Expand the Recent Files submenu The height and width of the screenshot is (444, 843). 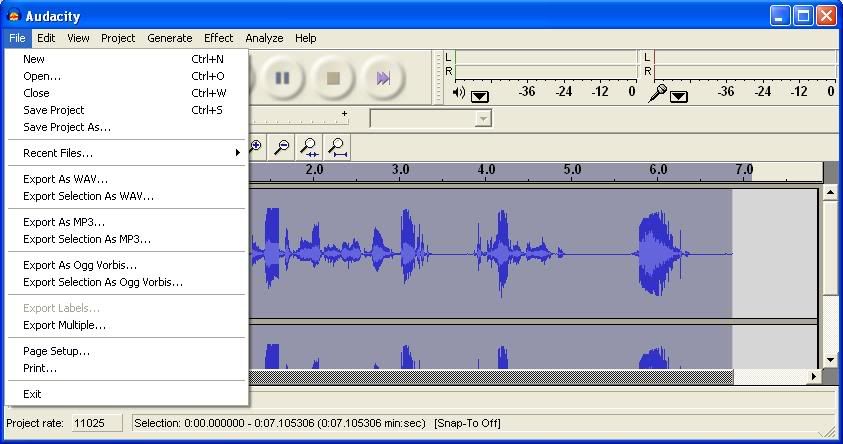126,153
